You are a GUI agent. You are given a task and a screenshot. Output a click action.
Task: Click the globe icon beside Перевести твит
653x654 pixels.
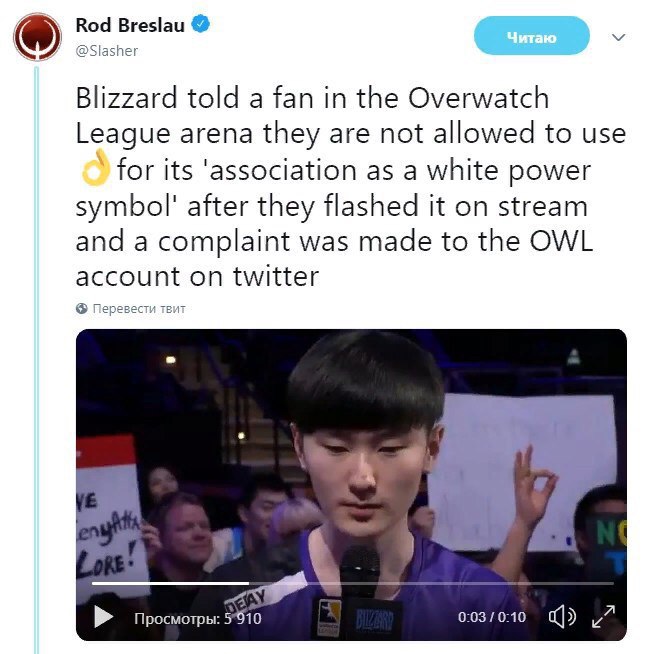tap(82, 309)
